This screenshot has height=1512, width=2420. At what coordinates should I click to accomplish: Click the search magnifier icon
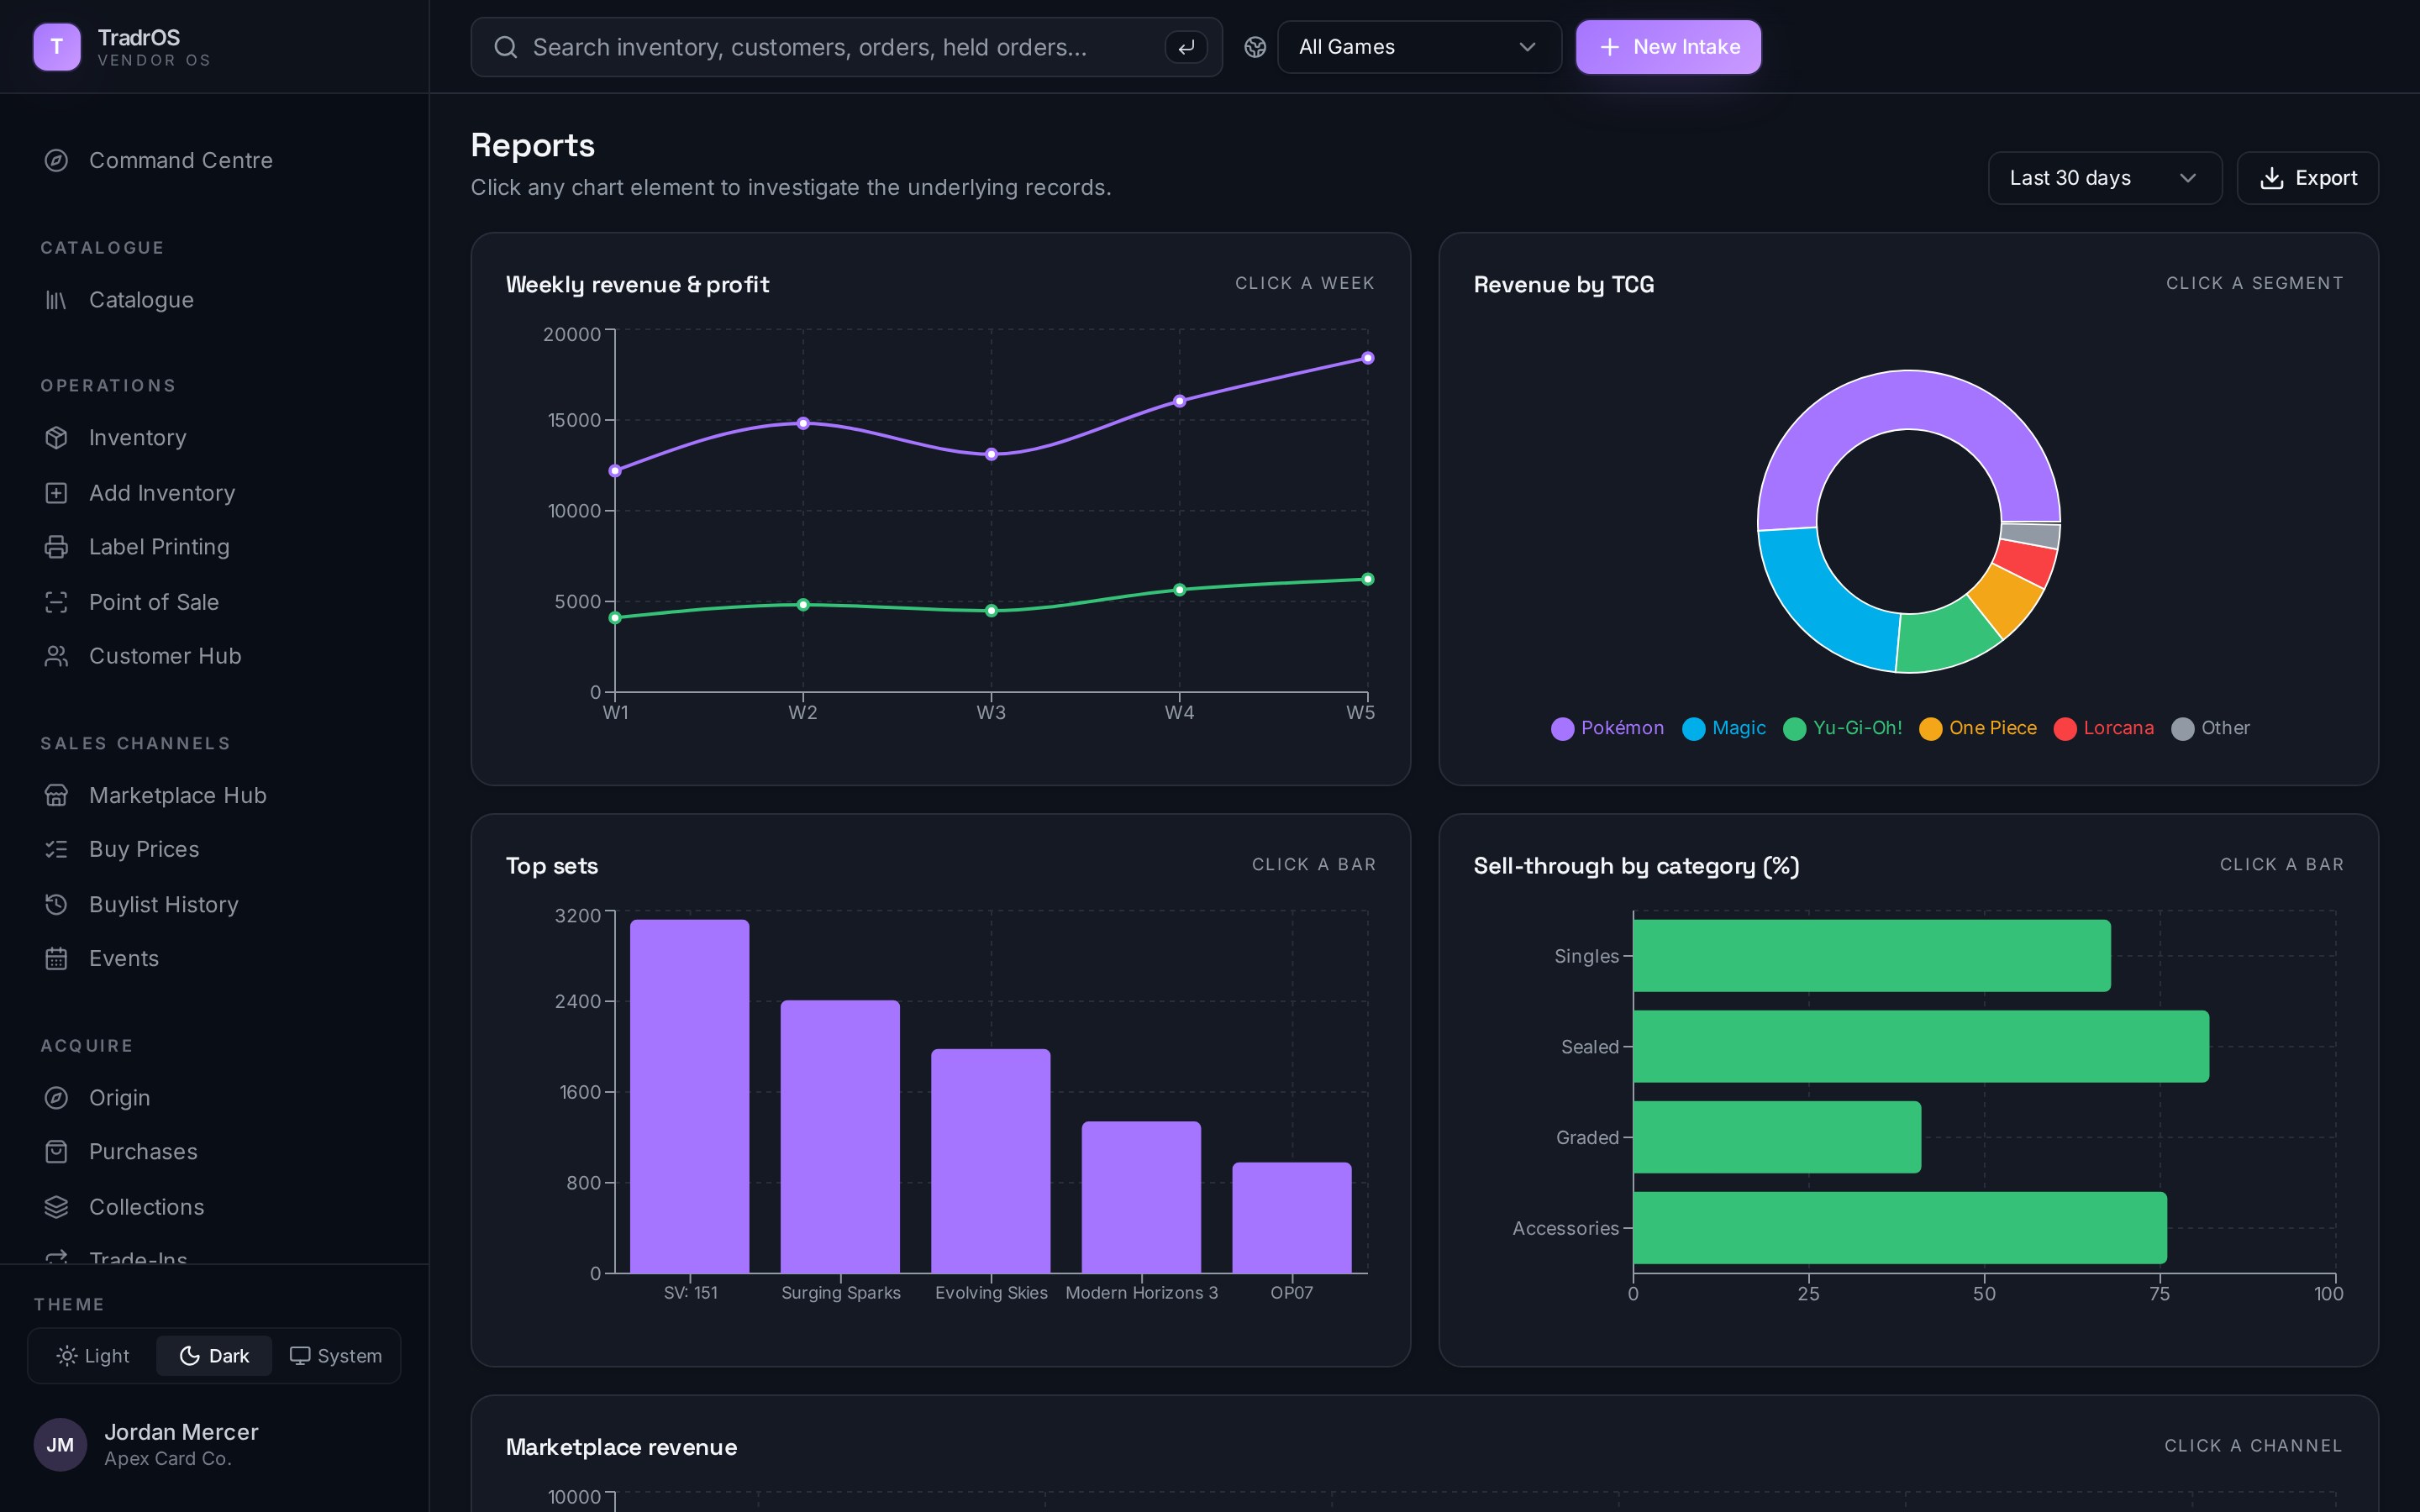[506, 47]
